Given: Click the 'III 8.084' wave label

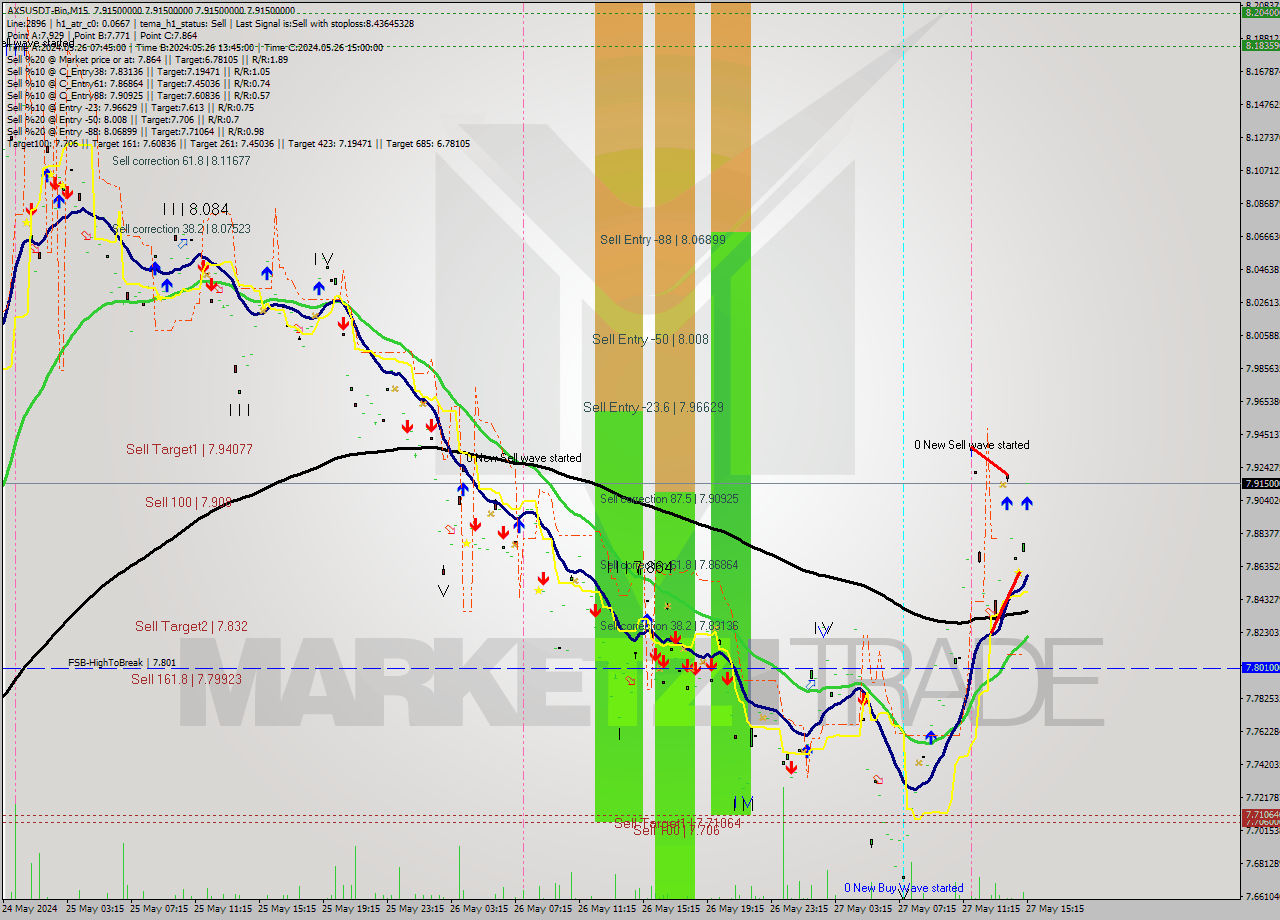Looking at the screenshot, I should coord(195,209).
